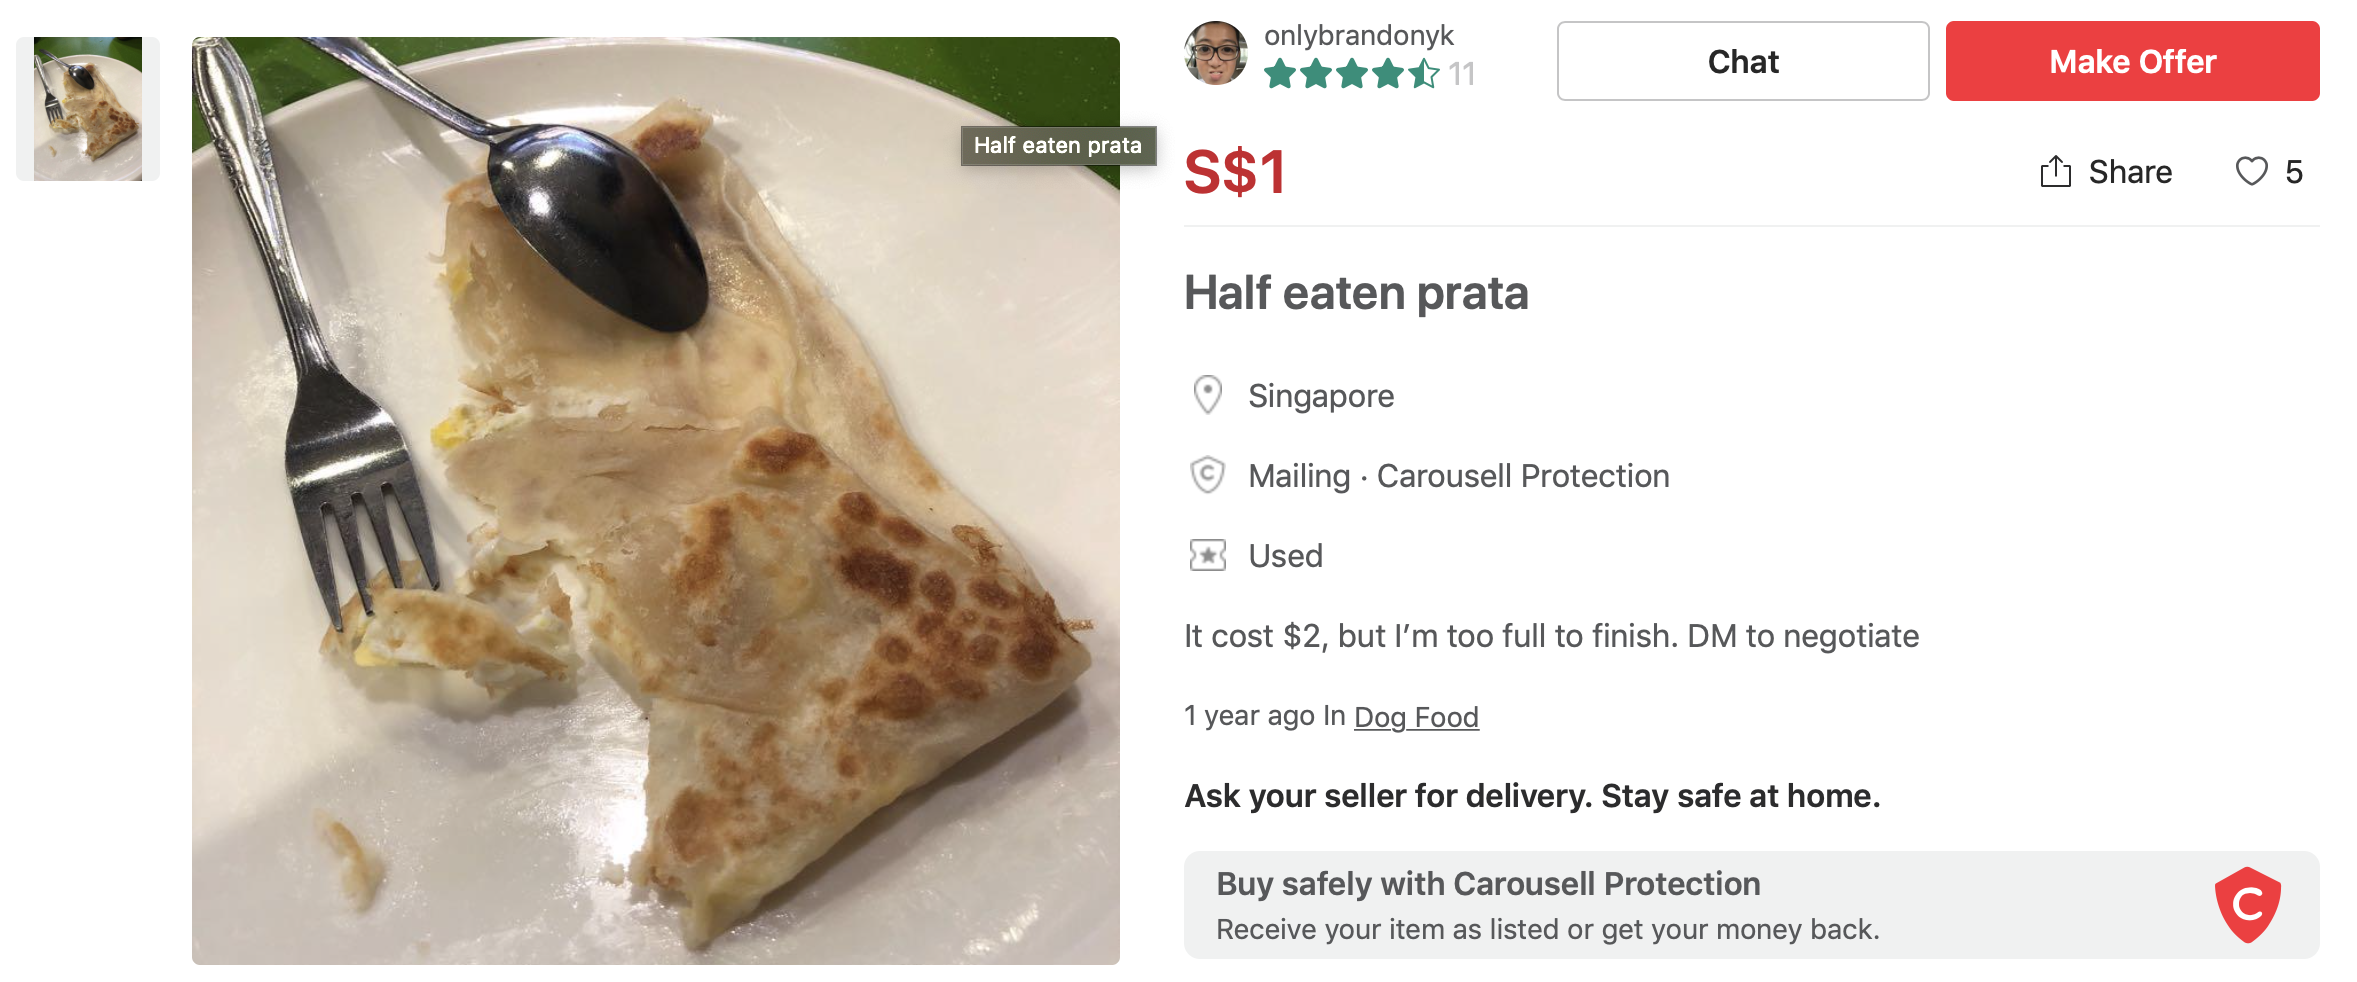This screenshot has height=982, width=2357.
Task: Click the Half eaten prata image caption
Action: (1057, 146)
